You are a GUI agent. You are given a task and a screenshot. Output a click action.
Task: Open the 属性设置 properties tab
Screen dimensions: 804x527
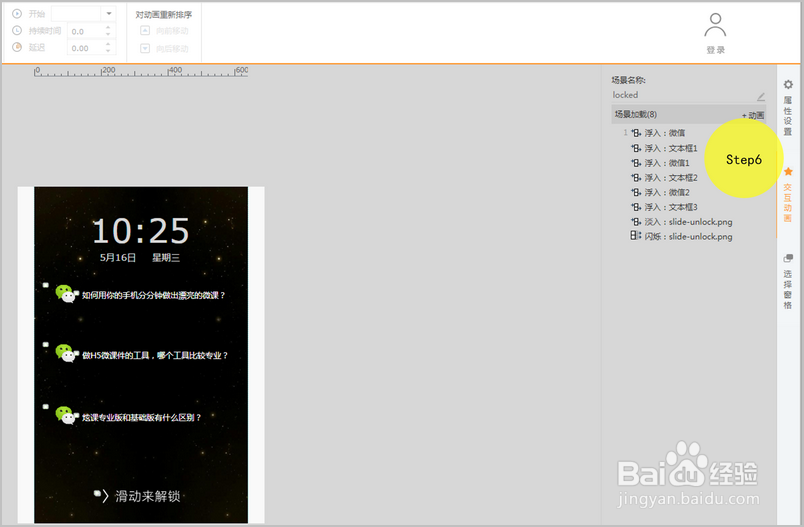tap(788, 108)
